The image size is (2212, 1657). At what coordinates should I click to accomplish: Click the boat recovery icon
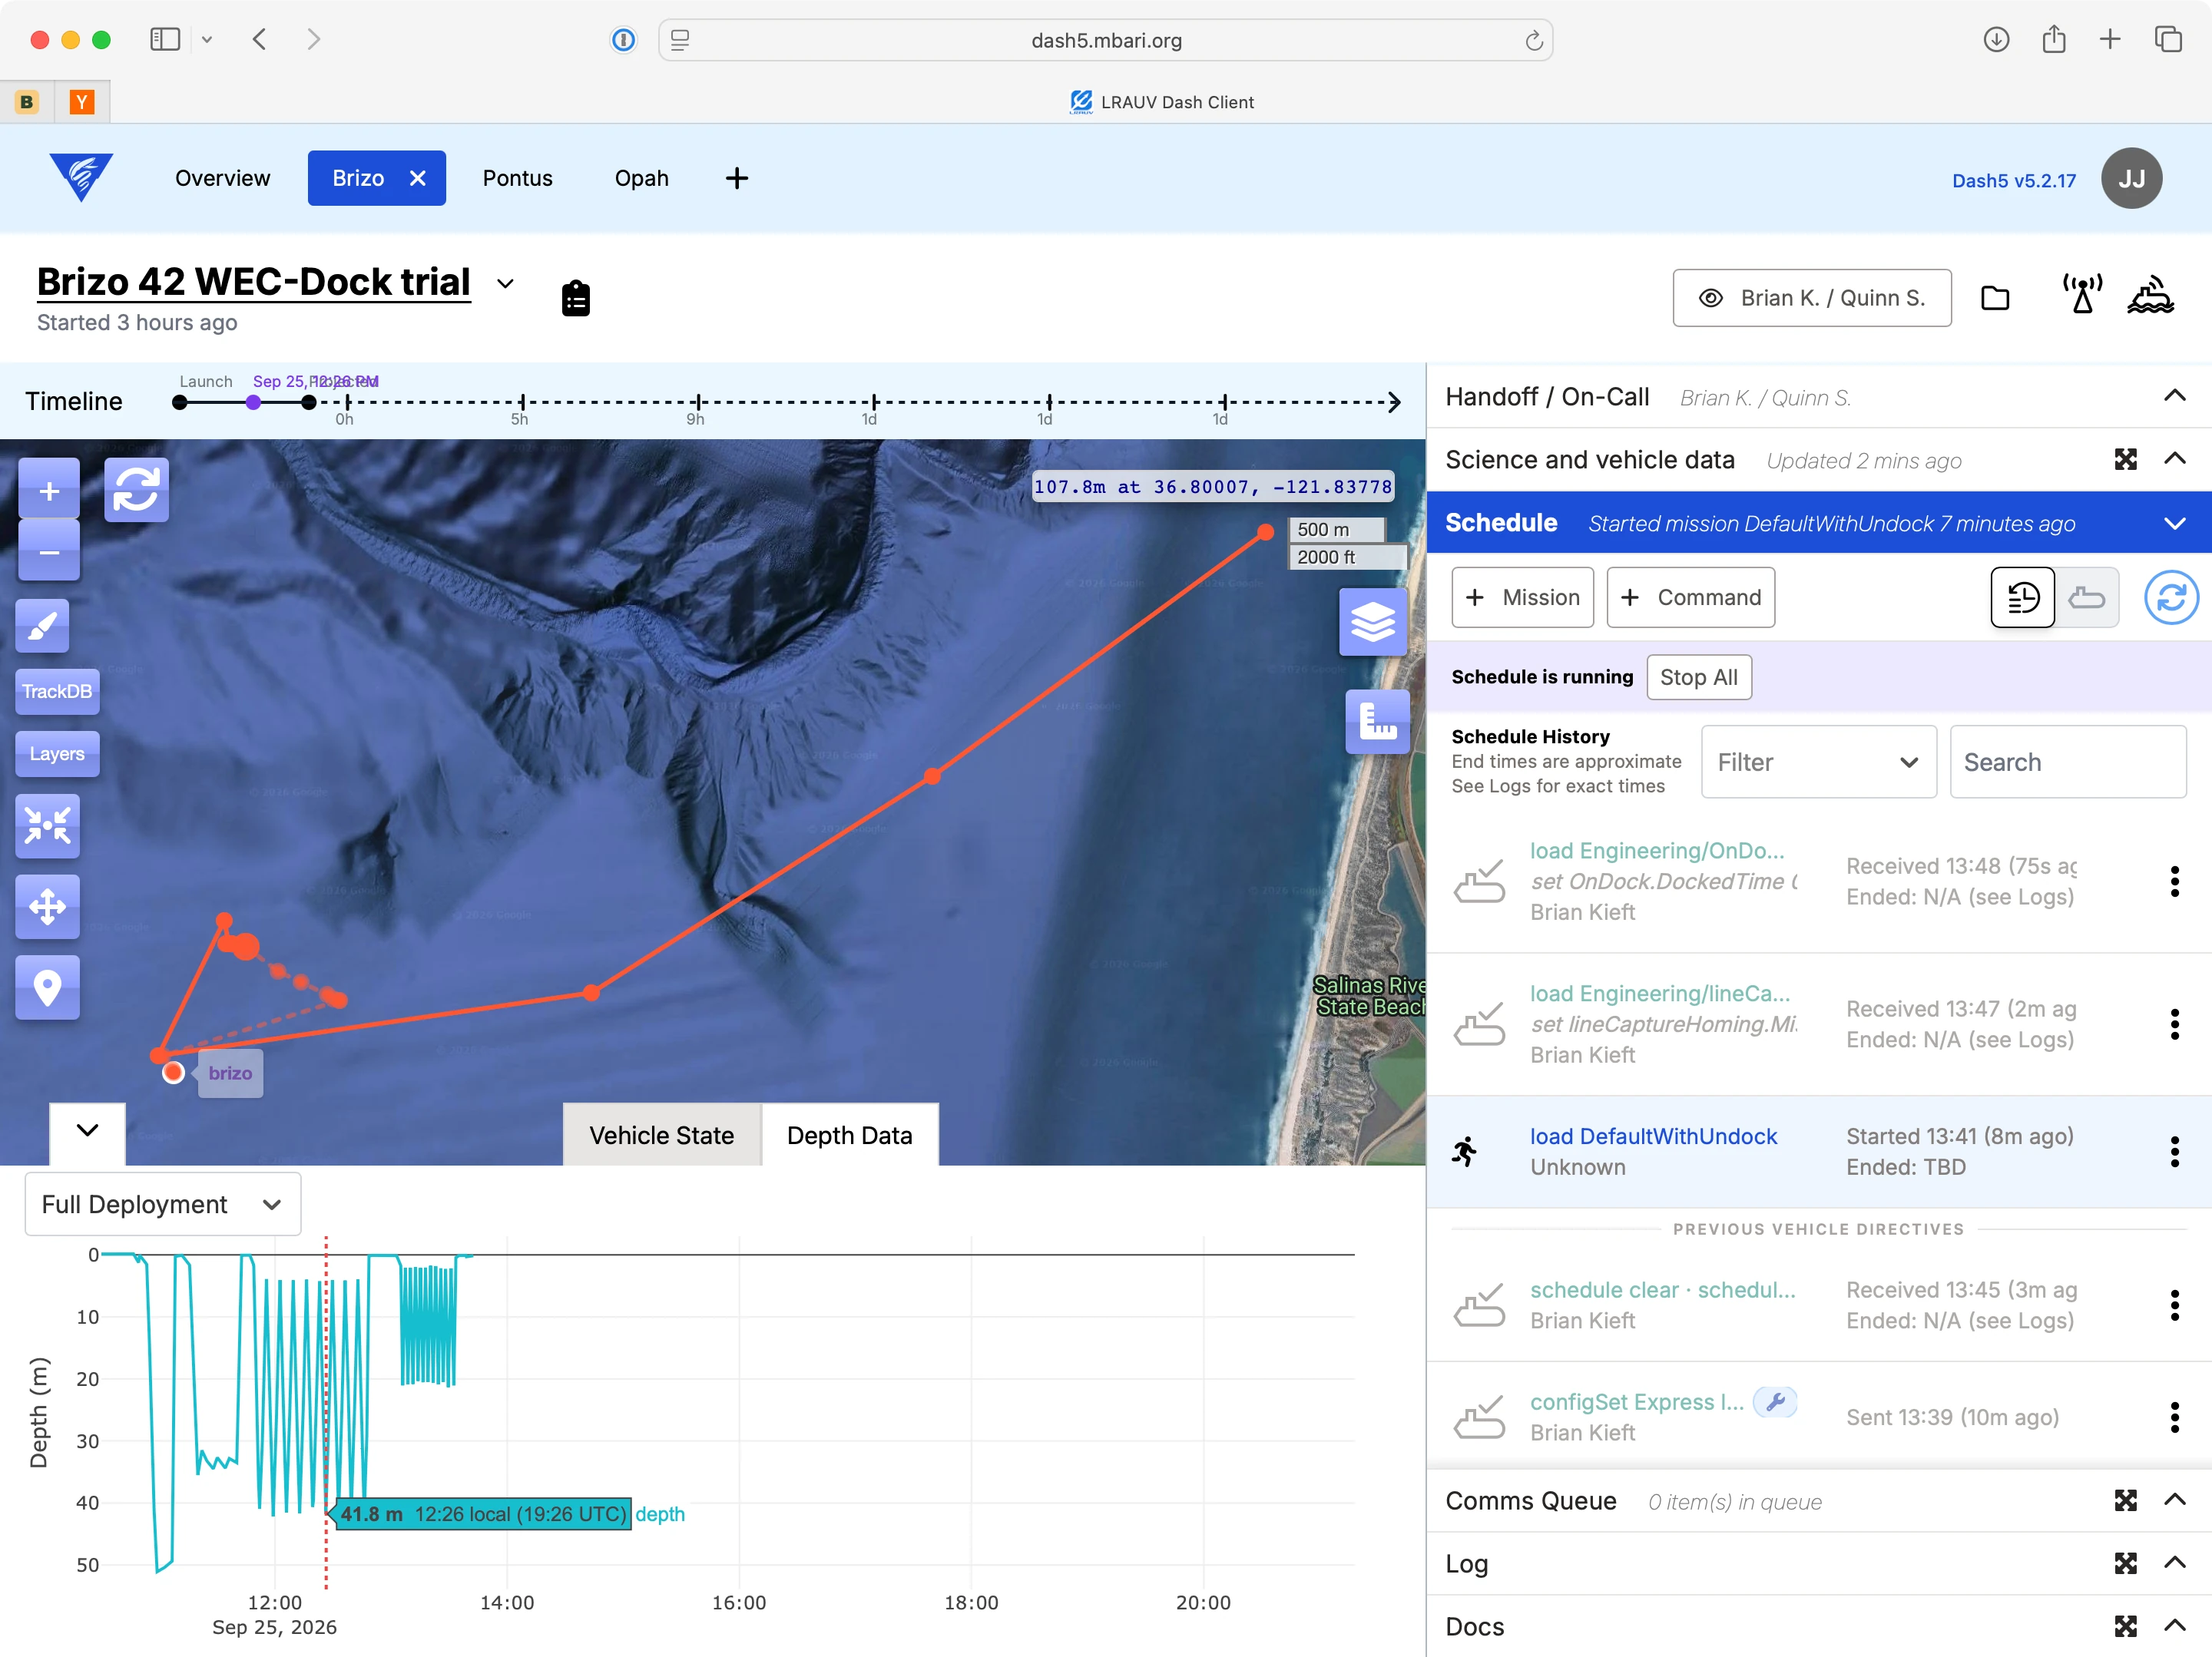pos(2150,296)
